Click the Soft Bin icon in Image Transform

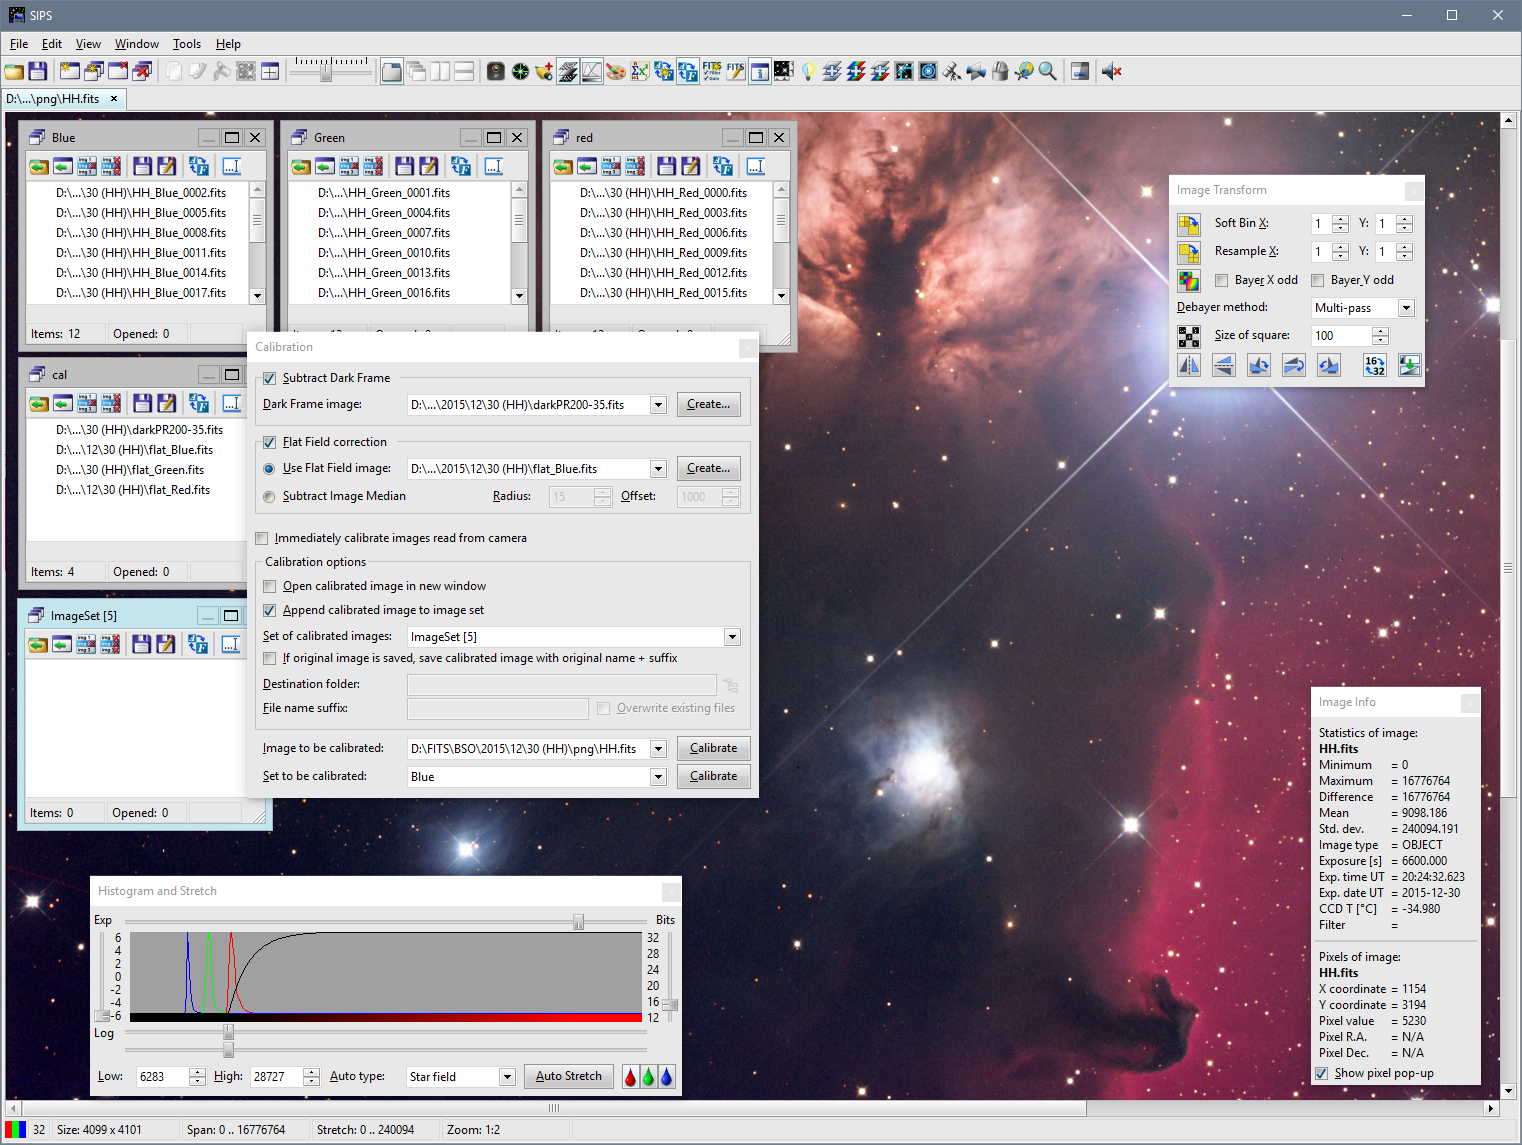pyautogui.click(x=1188, y=224)
